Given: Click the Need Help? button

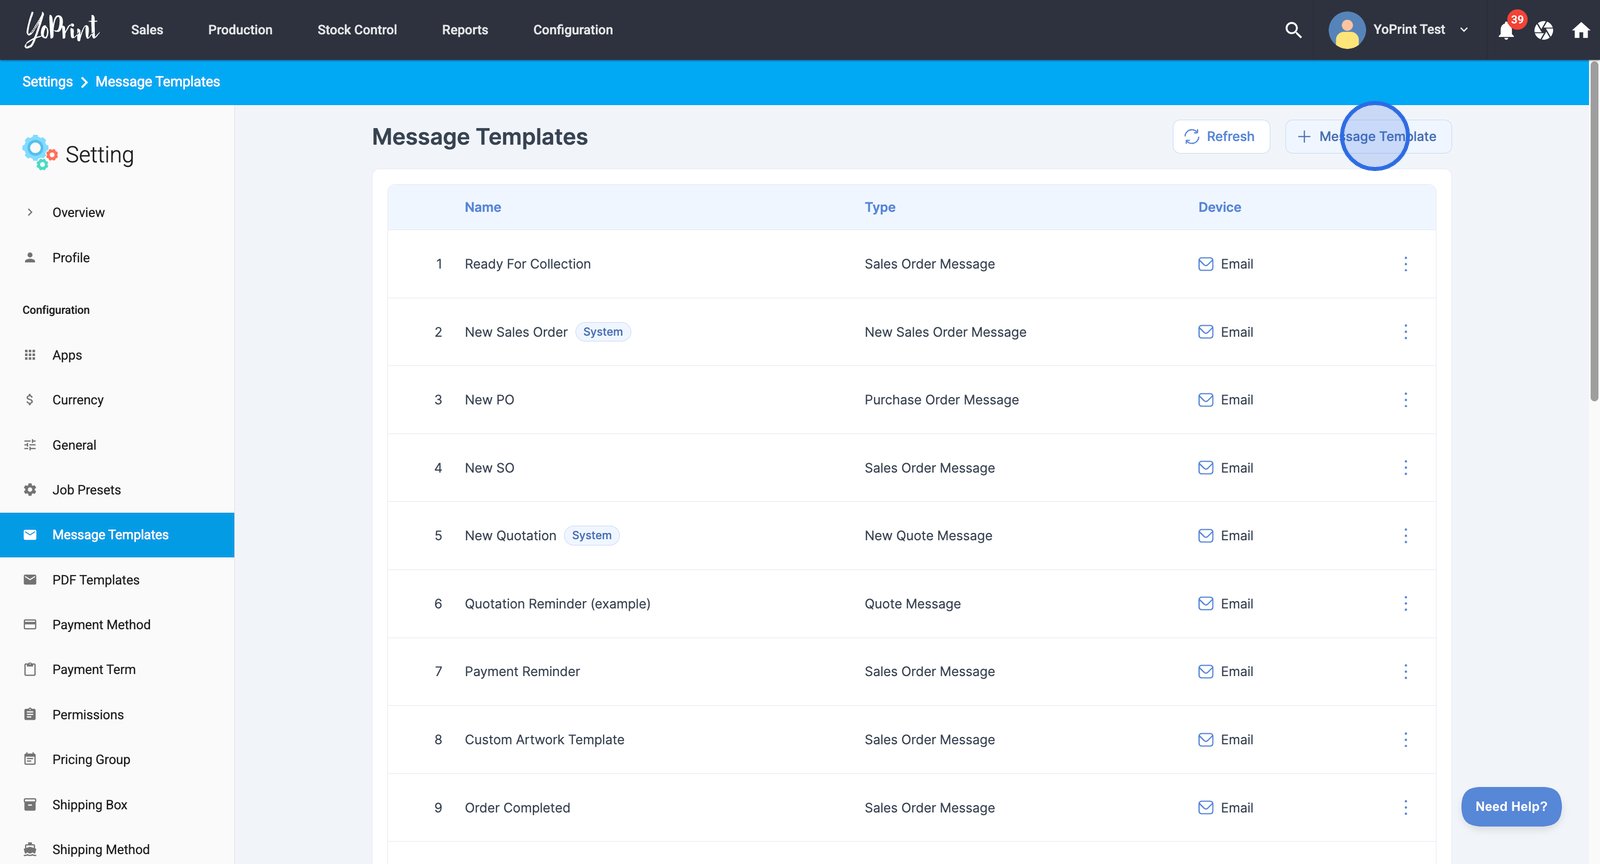Looking at the screenshot, I should pyautogui.click(x=1510, y=807).
